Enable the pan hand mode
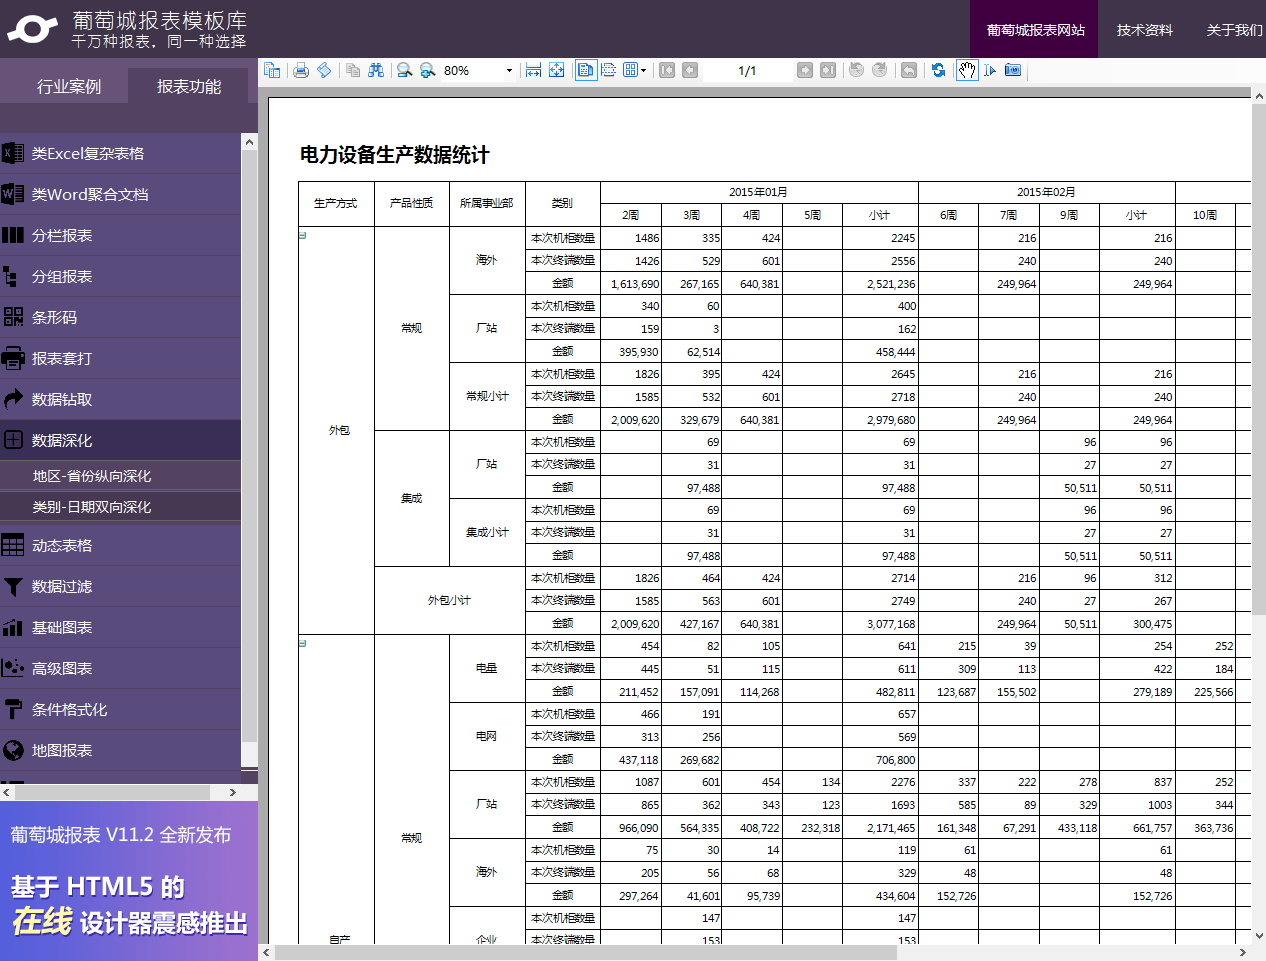Viewport: 1266px width, 961px height. click(967, 70)
